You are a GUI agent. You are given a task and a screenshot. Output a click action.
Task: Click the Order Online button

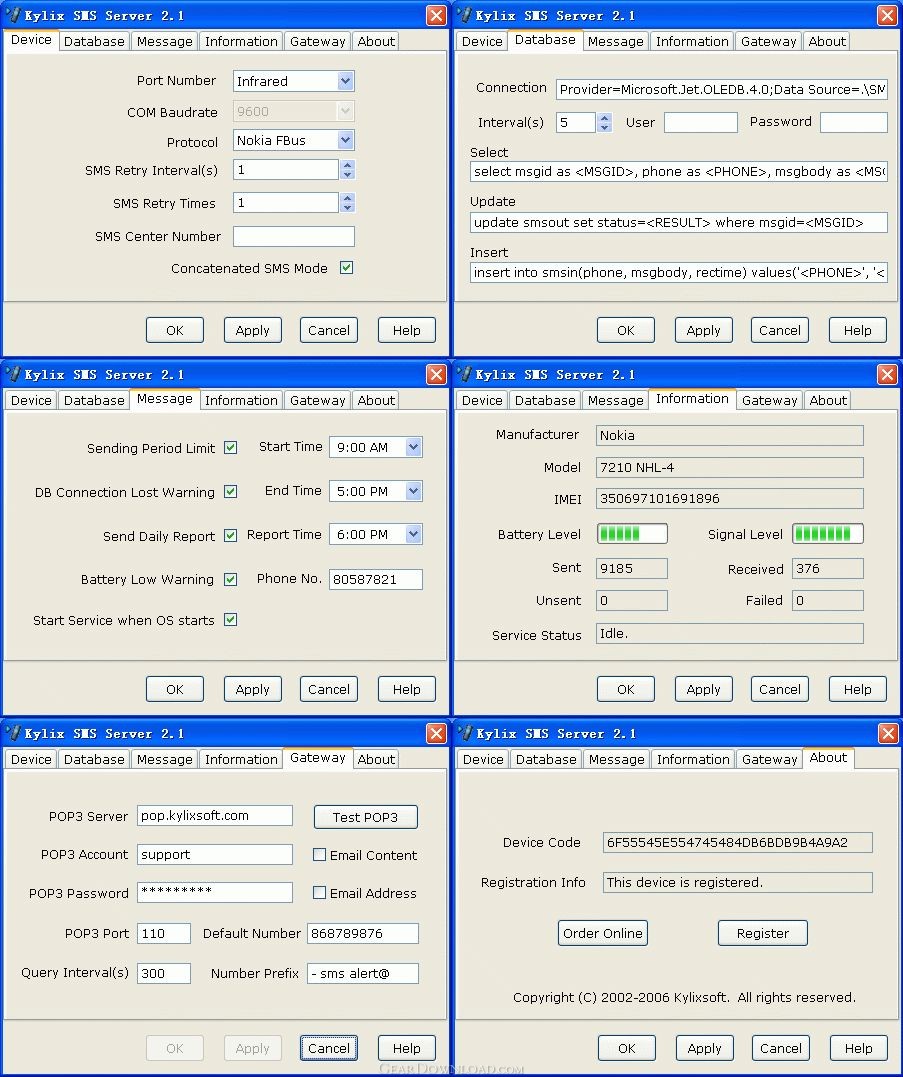pyautogui.click(x=603, y=933)
